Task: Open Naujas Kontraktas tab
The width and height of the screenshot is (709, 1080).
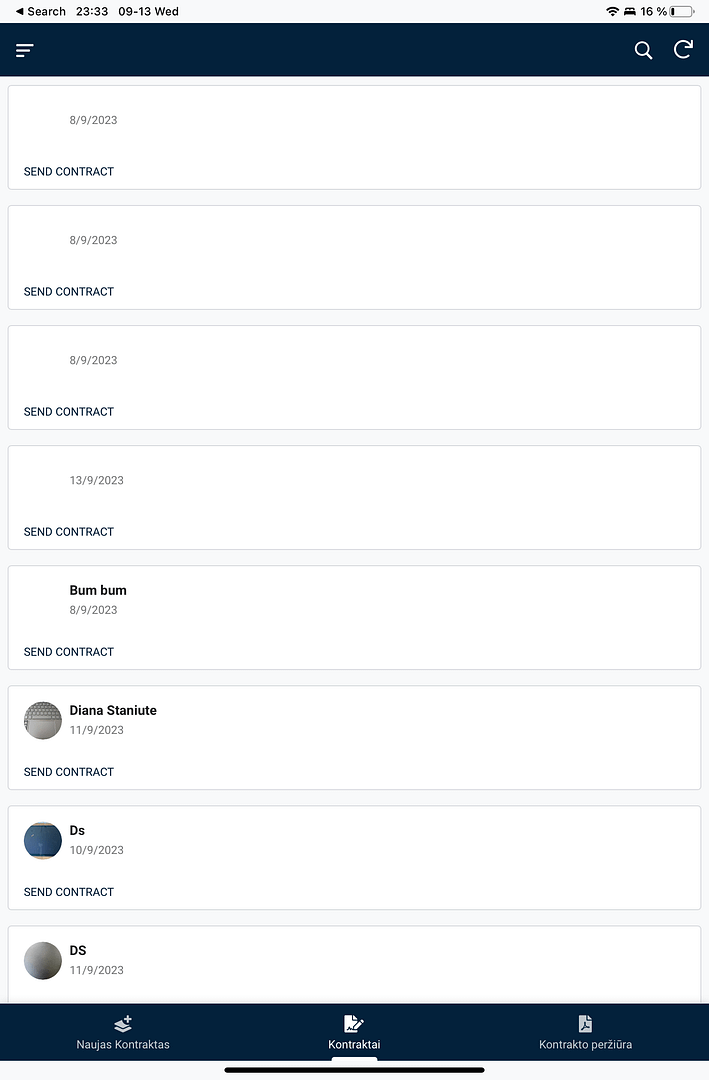Action: pos(123,1044)
